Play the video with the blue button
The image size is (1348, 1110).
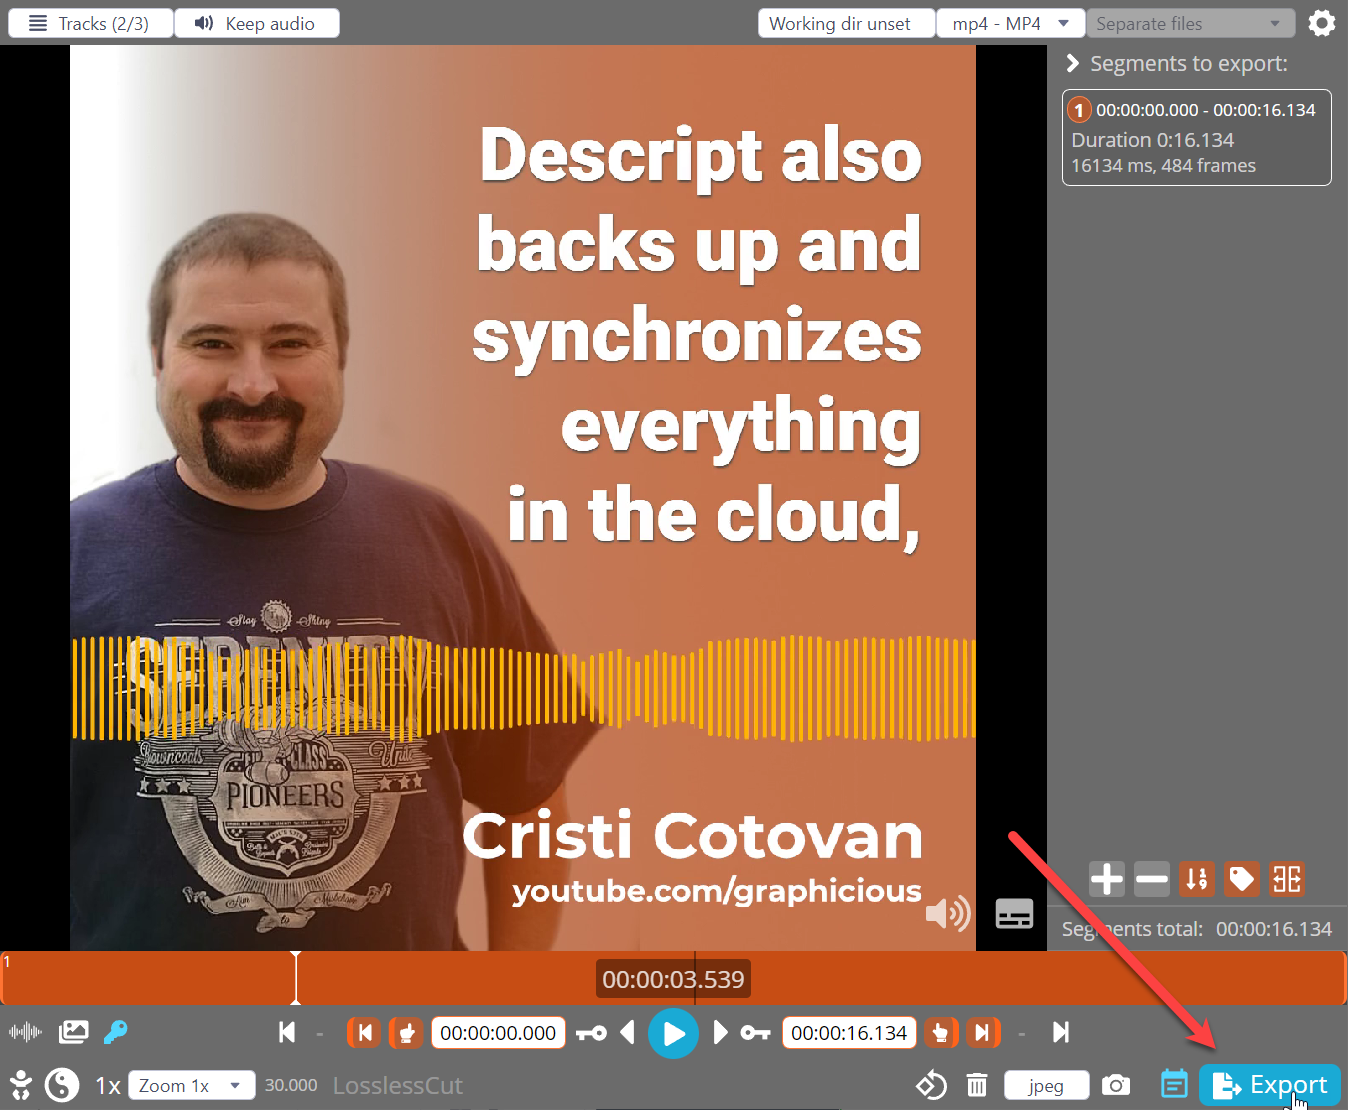[674, 1033]
